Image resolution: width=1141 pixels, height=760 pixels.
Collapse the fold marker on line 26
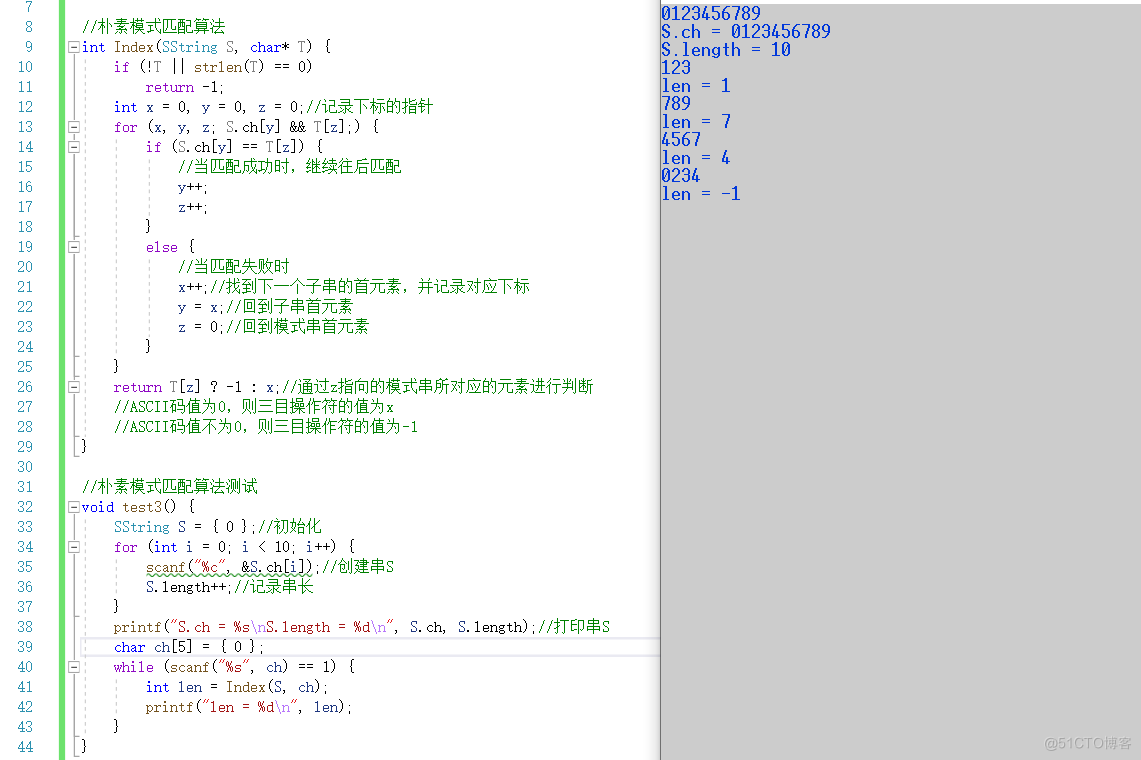tap(73, 387)
